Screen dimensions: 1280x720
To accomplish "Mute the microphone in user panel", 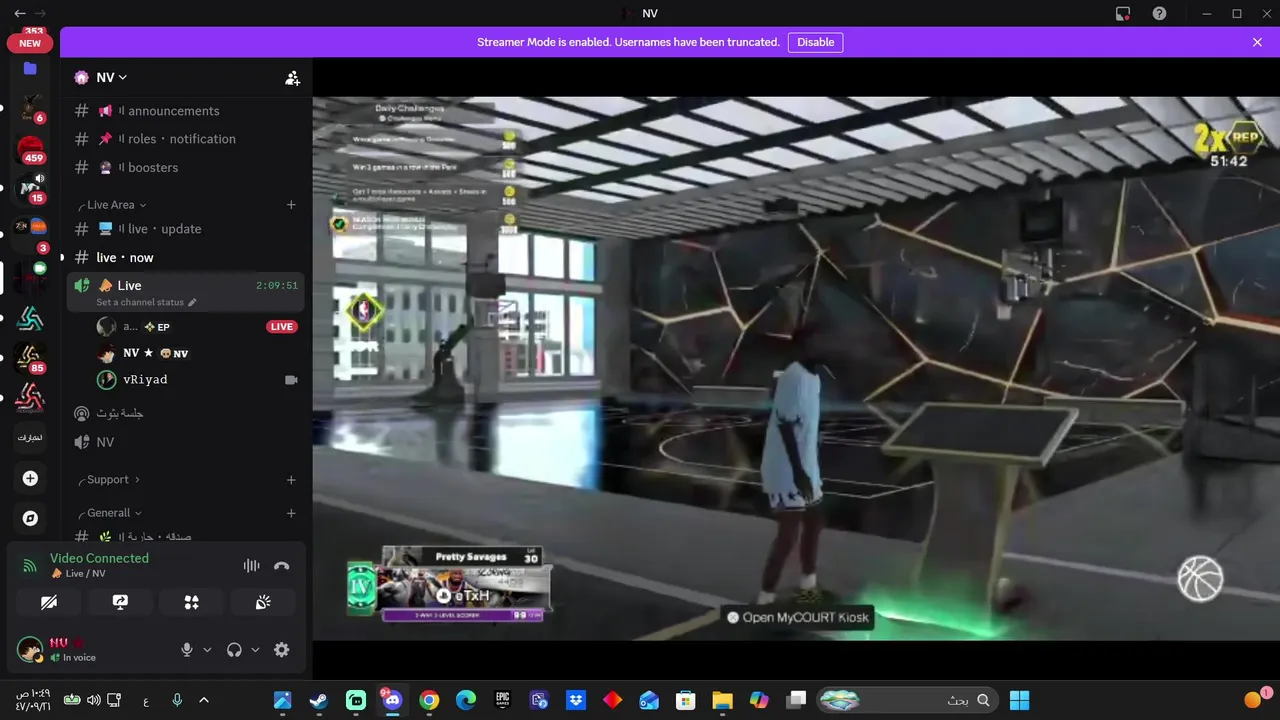I will (186, 649).
